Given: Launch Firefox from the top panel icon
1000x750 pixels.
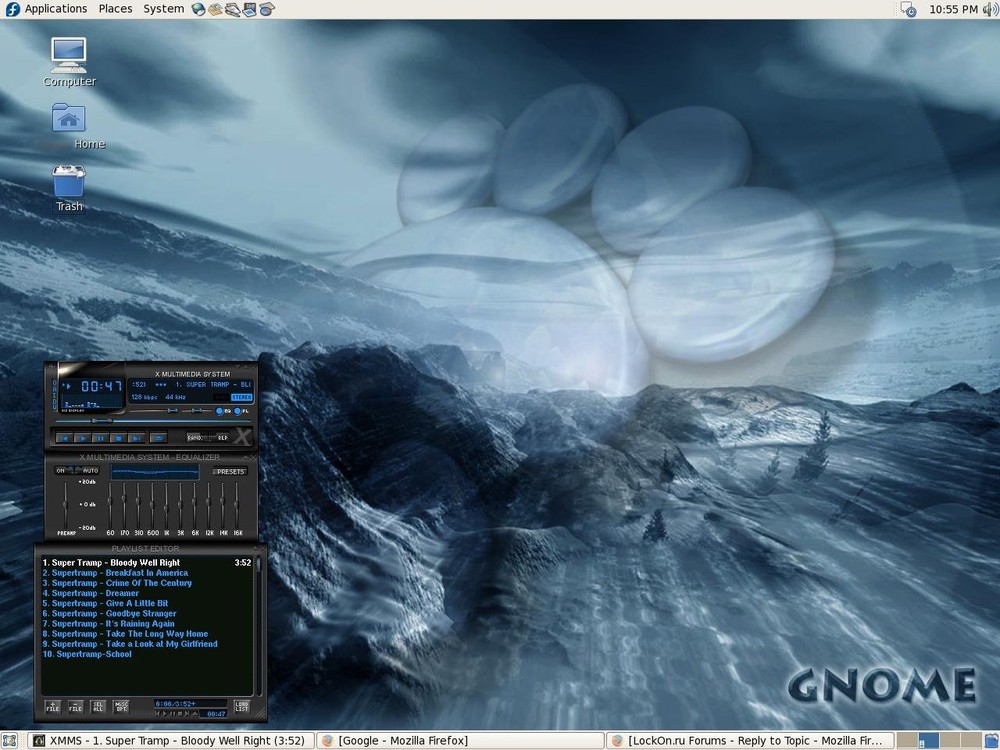Looking at the screenshot, I should point(198,9).
